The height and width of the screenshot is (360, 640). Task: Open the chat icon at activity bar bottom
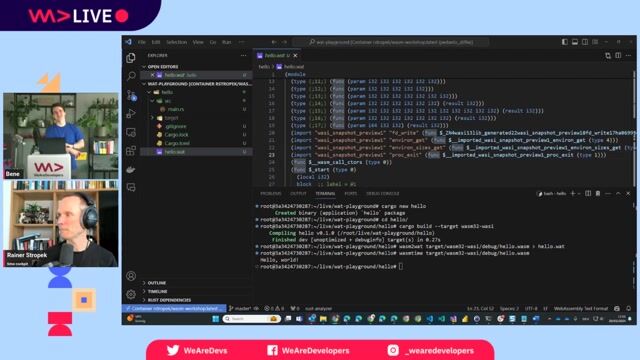tap(131, 187)
